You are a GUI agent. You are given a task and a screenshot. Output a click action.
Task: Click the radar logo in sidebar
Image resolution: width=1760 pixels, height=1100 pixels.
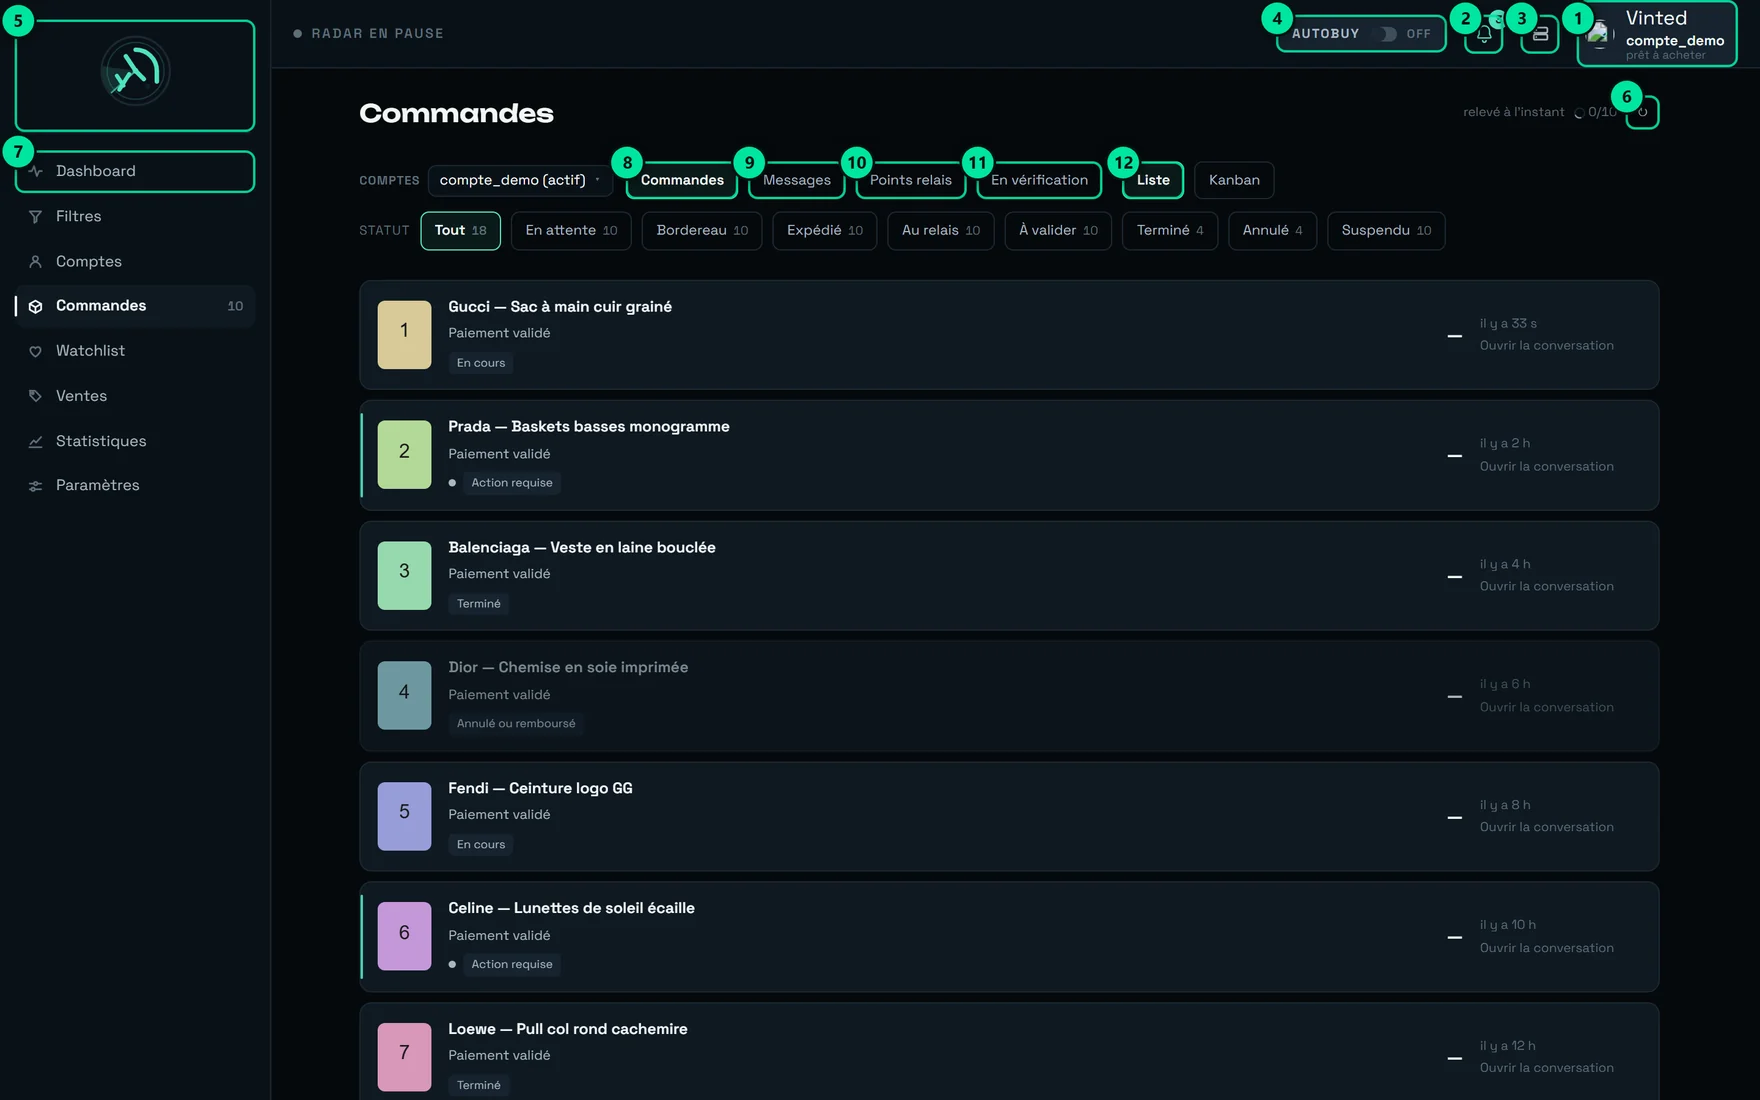click(135, 72)
